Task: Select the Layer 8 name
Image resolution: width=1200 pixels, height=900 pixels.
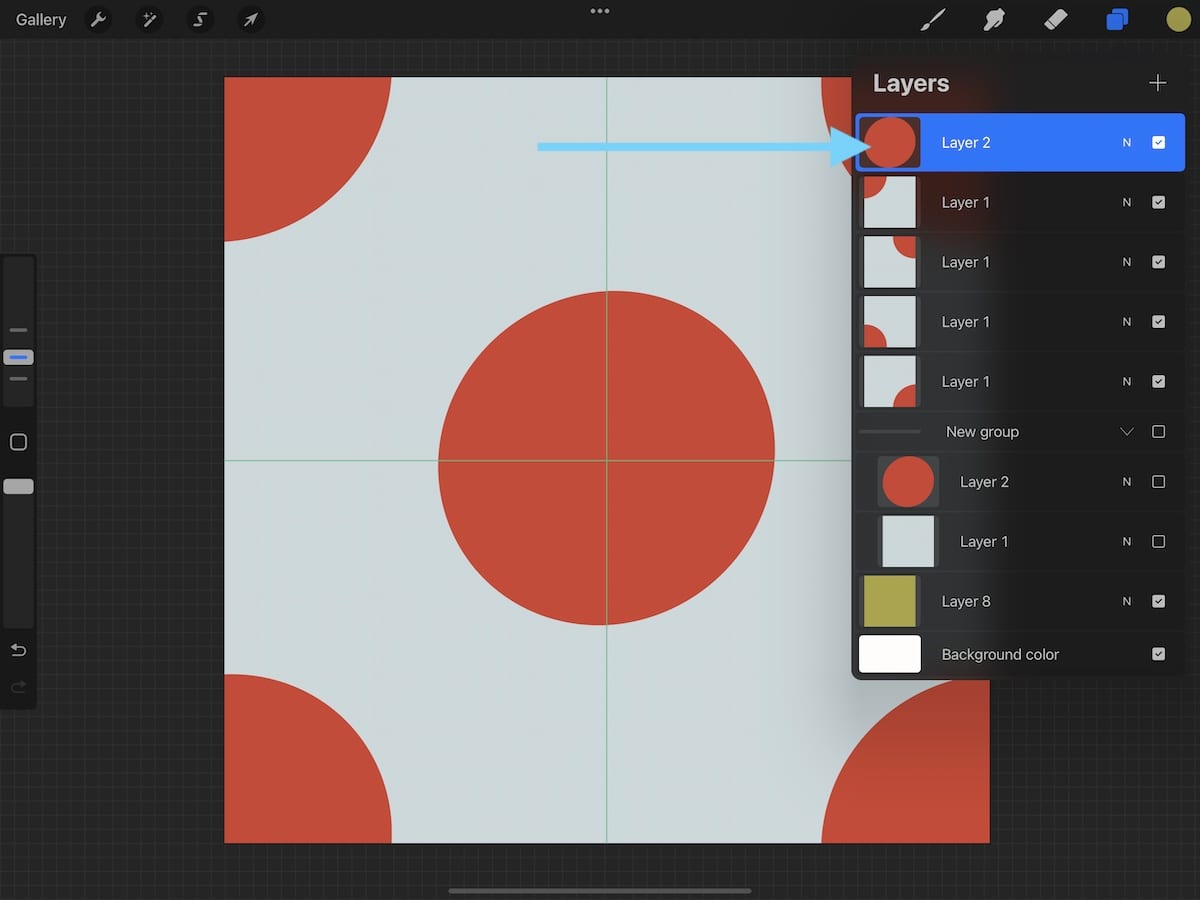Action: (x=966, y=601)
